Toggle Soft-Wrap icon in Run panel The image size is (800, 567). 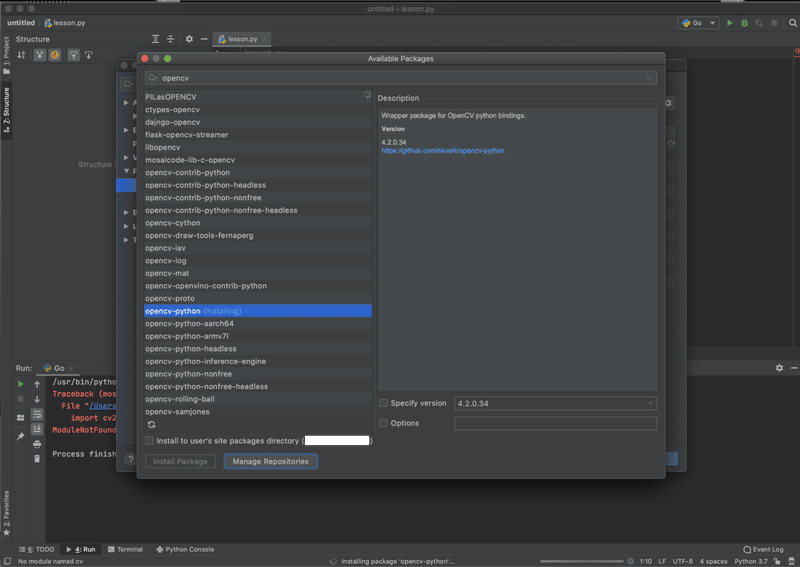click(x=37, y=414)
